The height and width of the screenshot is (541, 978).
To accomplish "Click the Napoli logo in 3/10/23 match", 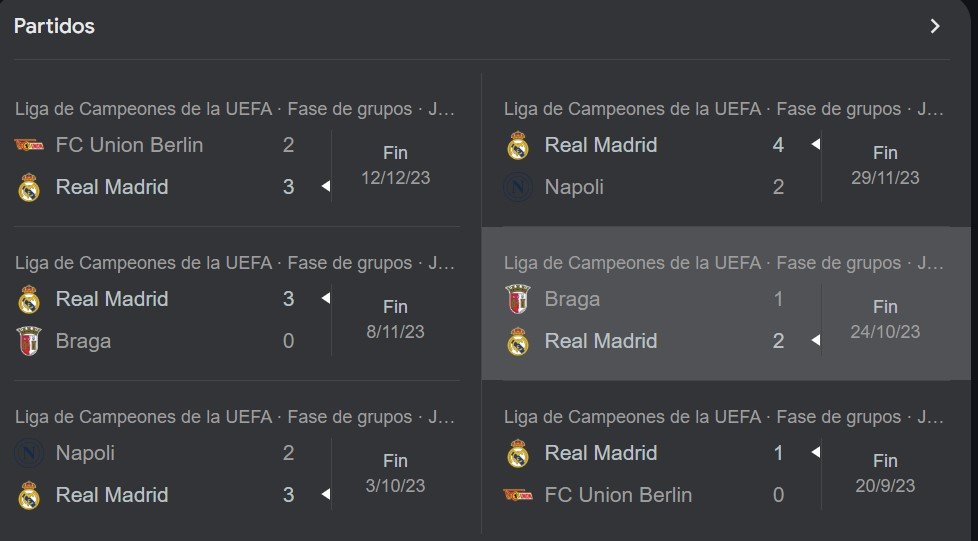I will [27, 453].
